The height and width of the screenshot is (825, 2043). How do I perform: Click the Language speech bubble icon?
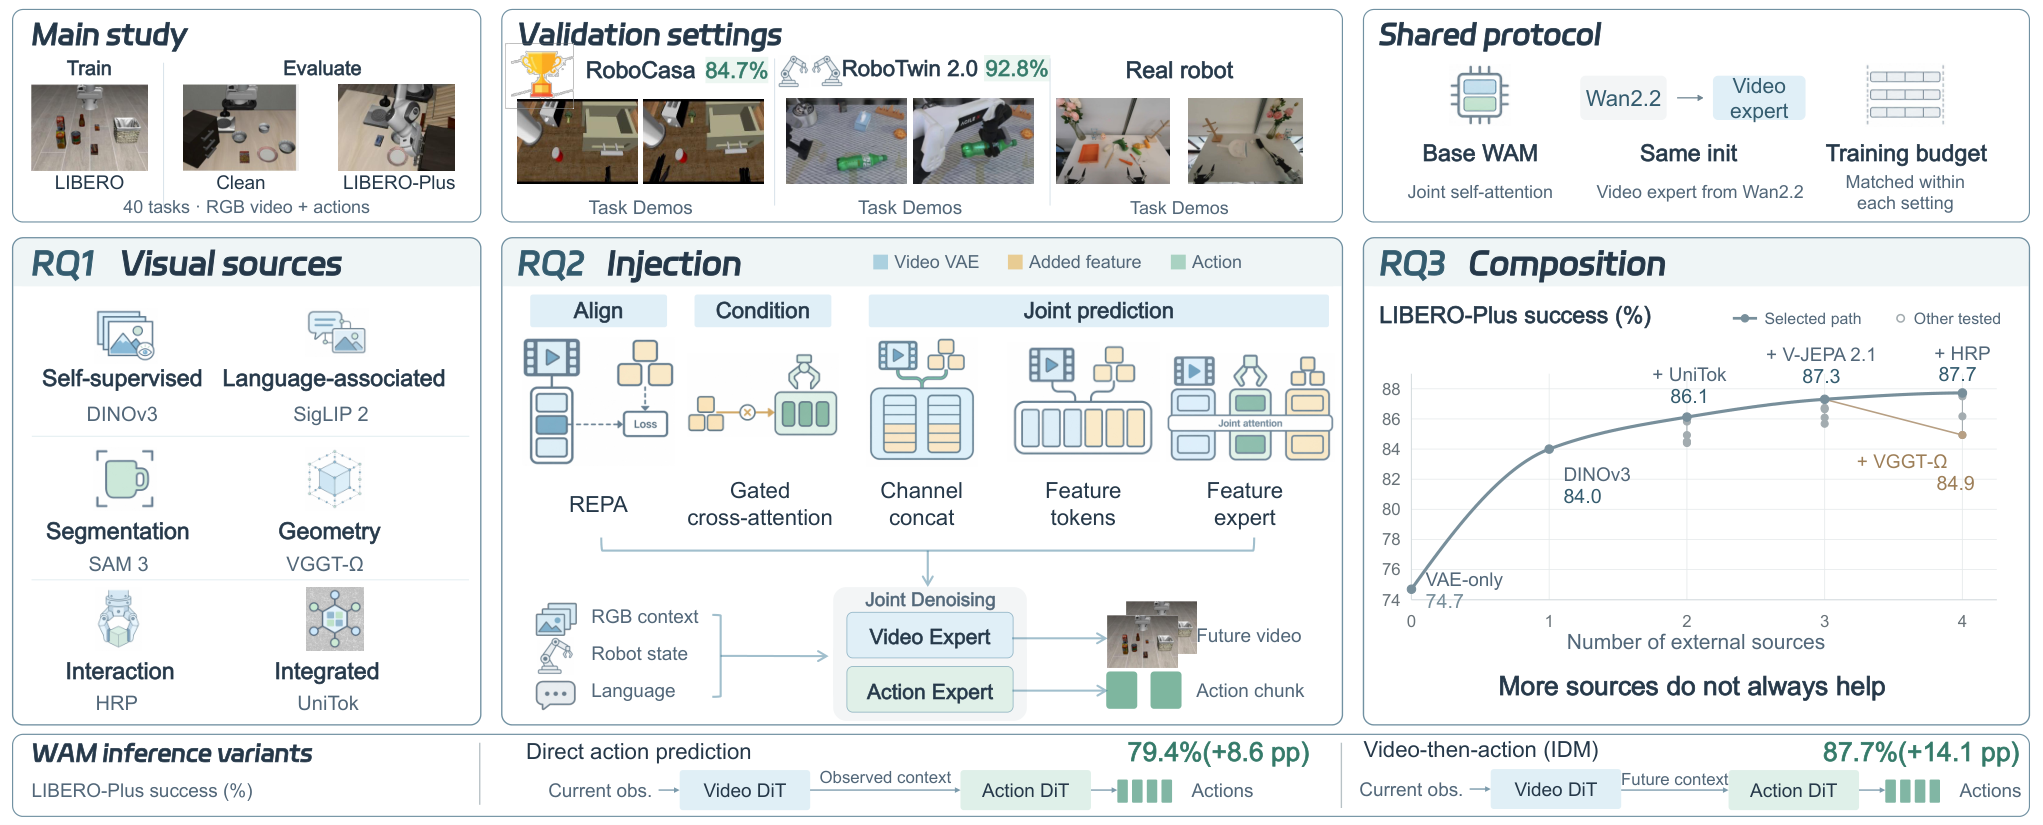click(555, 693)
